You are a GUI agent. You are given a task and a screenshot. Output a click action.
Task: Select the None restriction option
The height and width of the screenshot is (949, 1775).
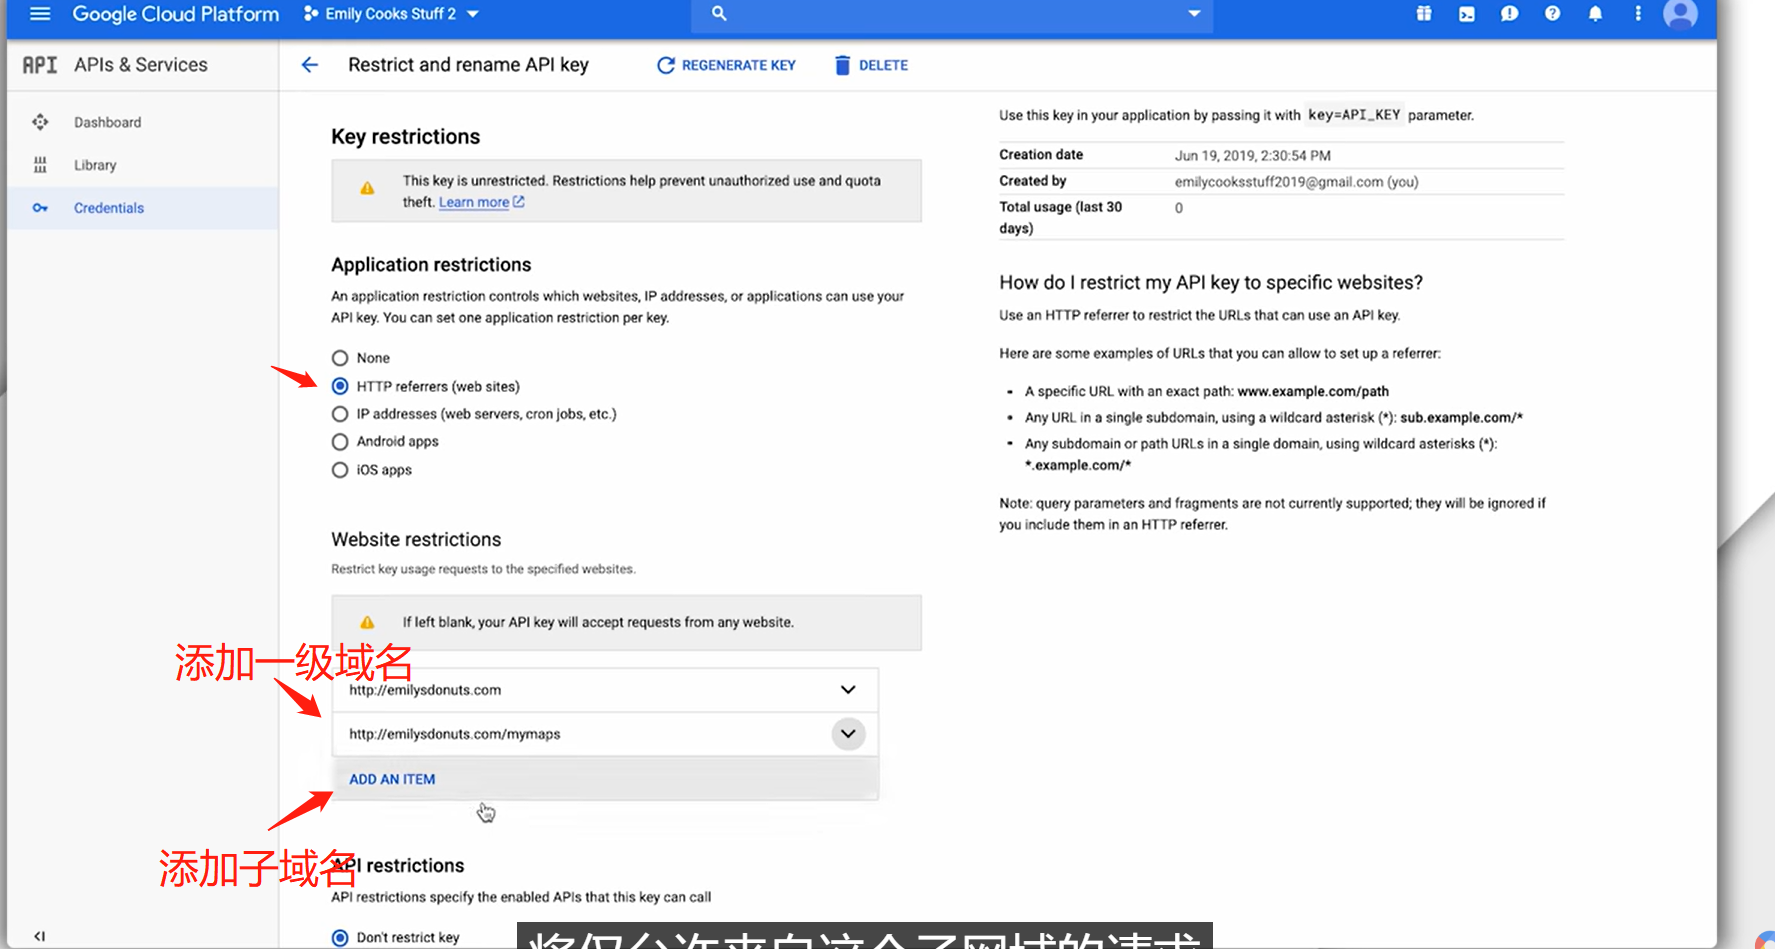click(x=340, y=358)
